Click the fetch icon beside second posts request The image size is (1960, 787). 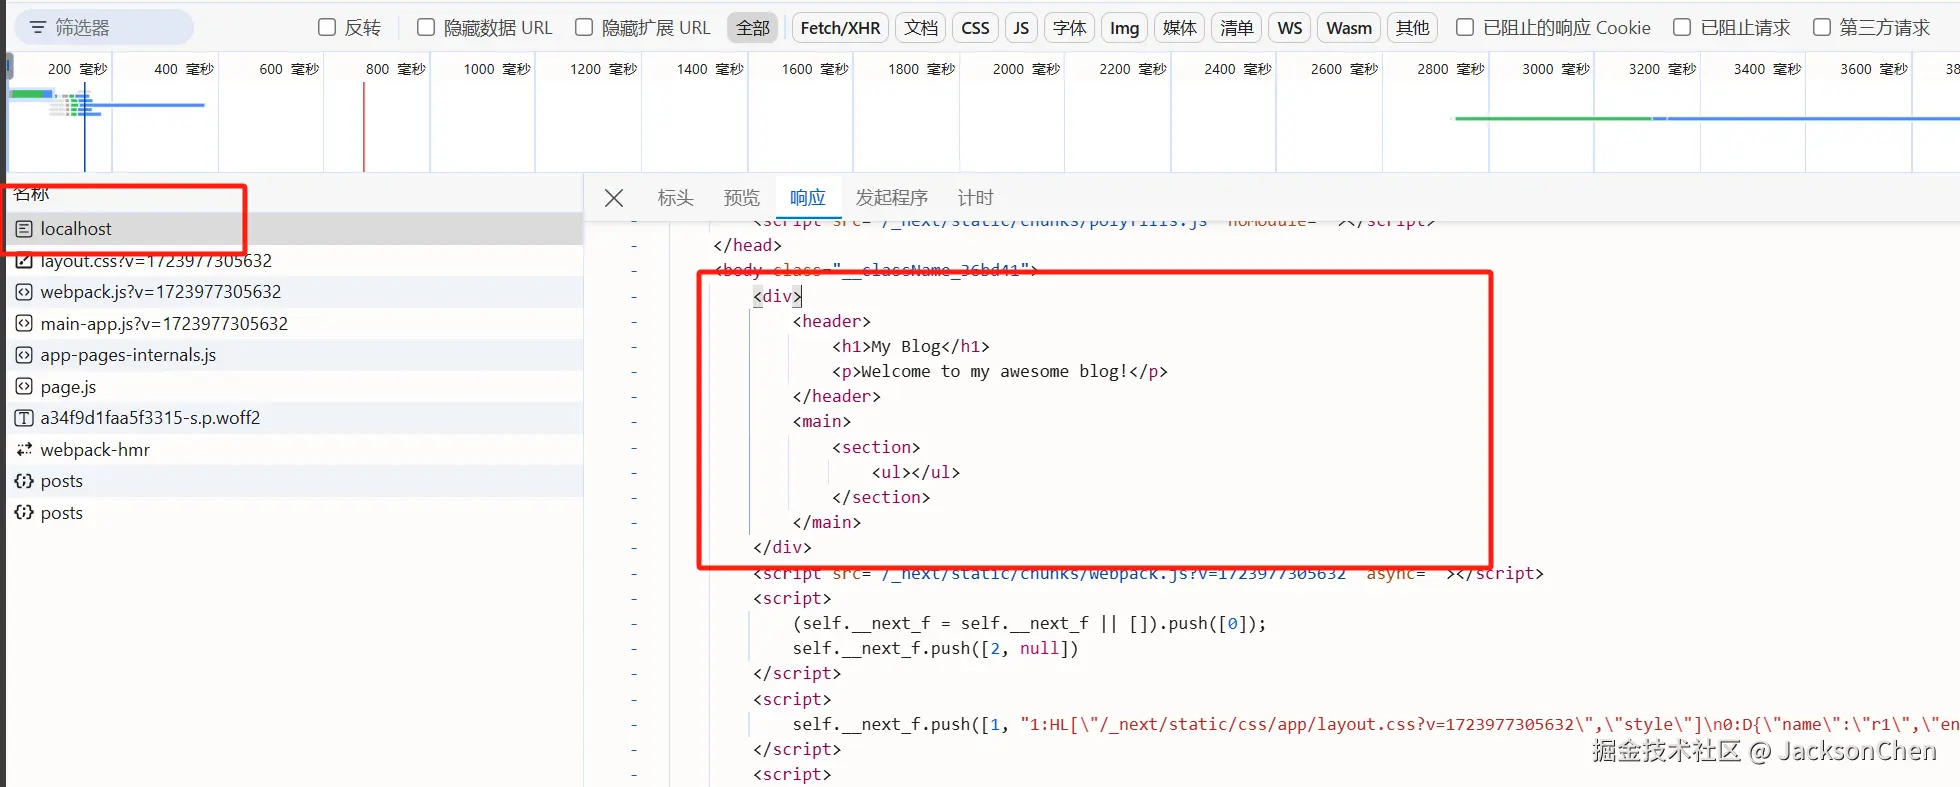[24, 513]
